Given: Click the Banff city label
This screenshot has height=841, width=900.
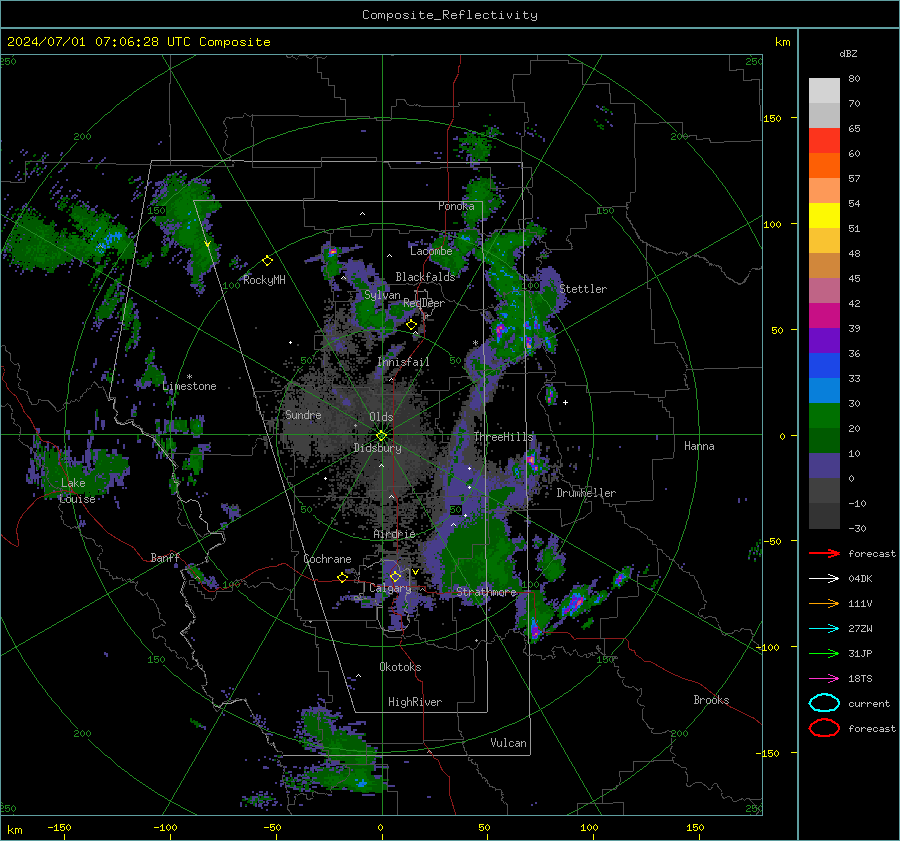Looking at the screenshot, I should pyautogui.click(x=165, y=557).
